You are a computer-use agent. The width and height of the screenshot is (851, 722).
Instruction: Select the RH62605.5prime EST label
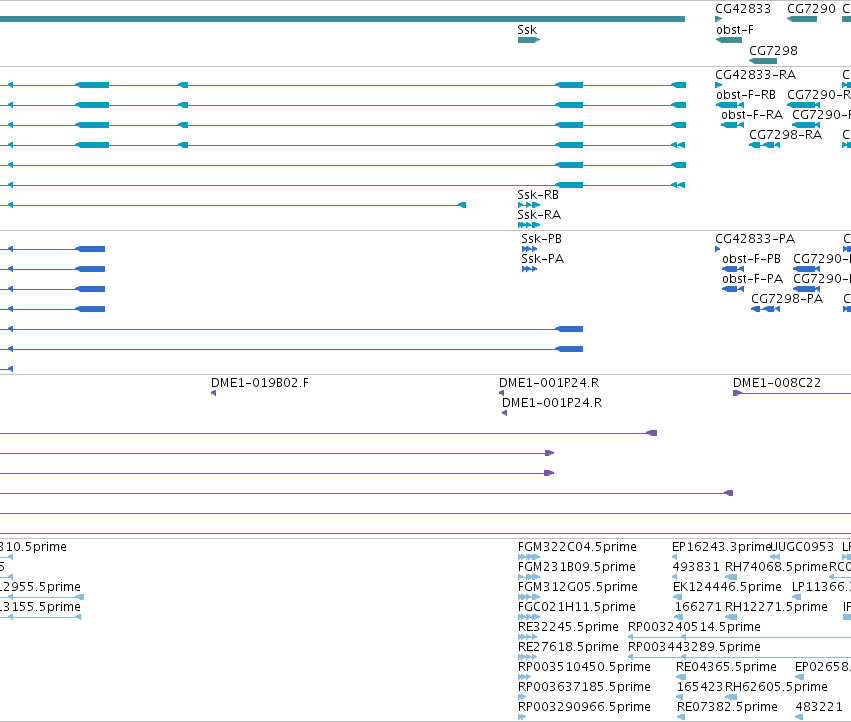tap(776, 687)
